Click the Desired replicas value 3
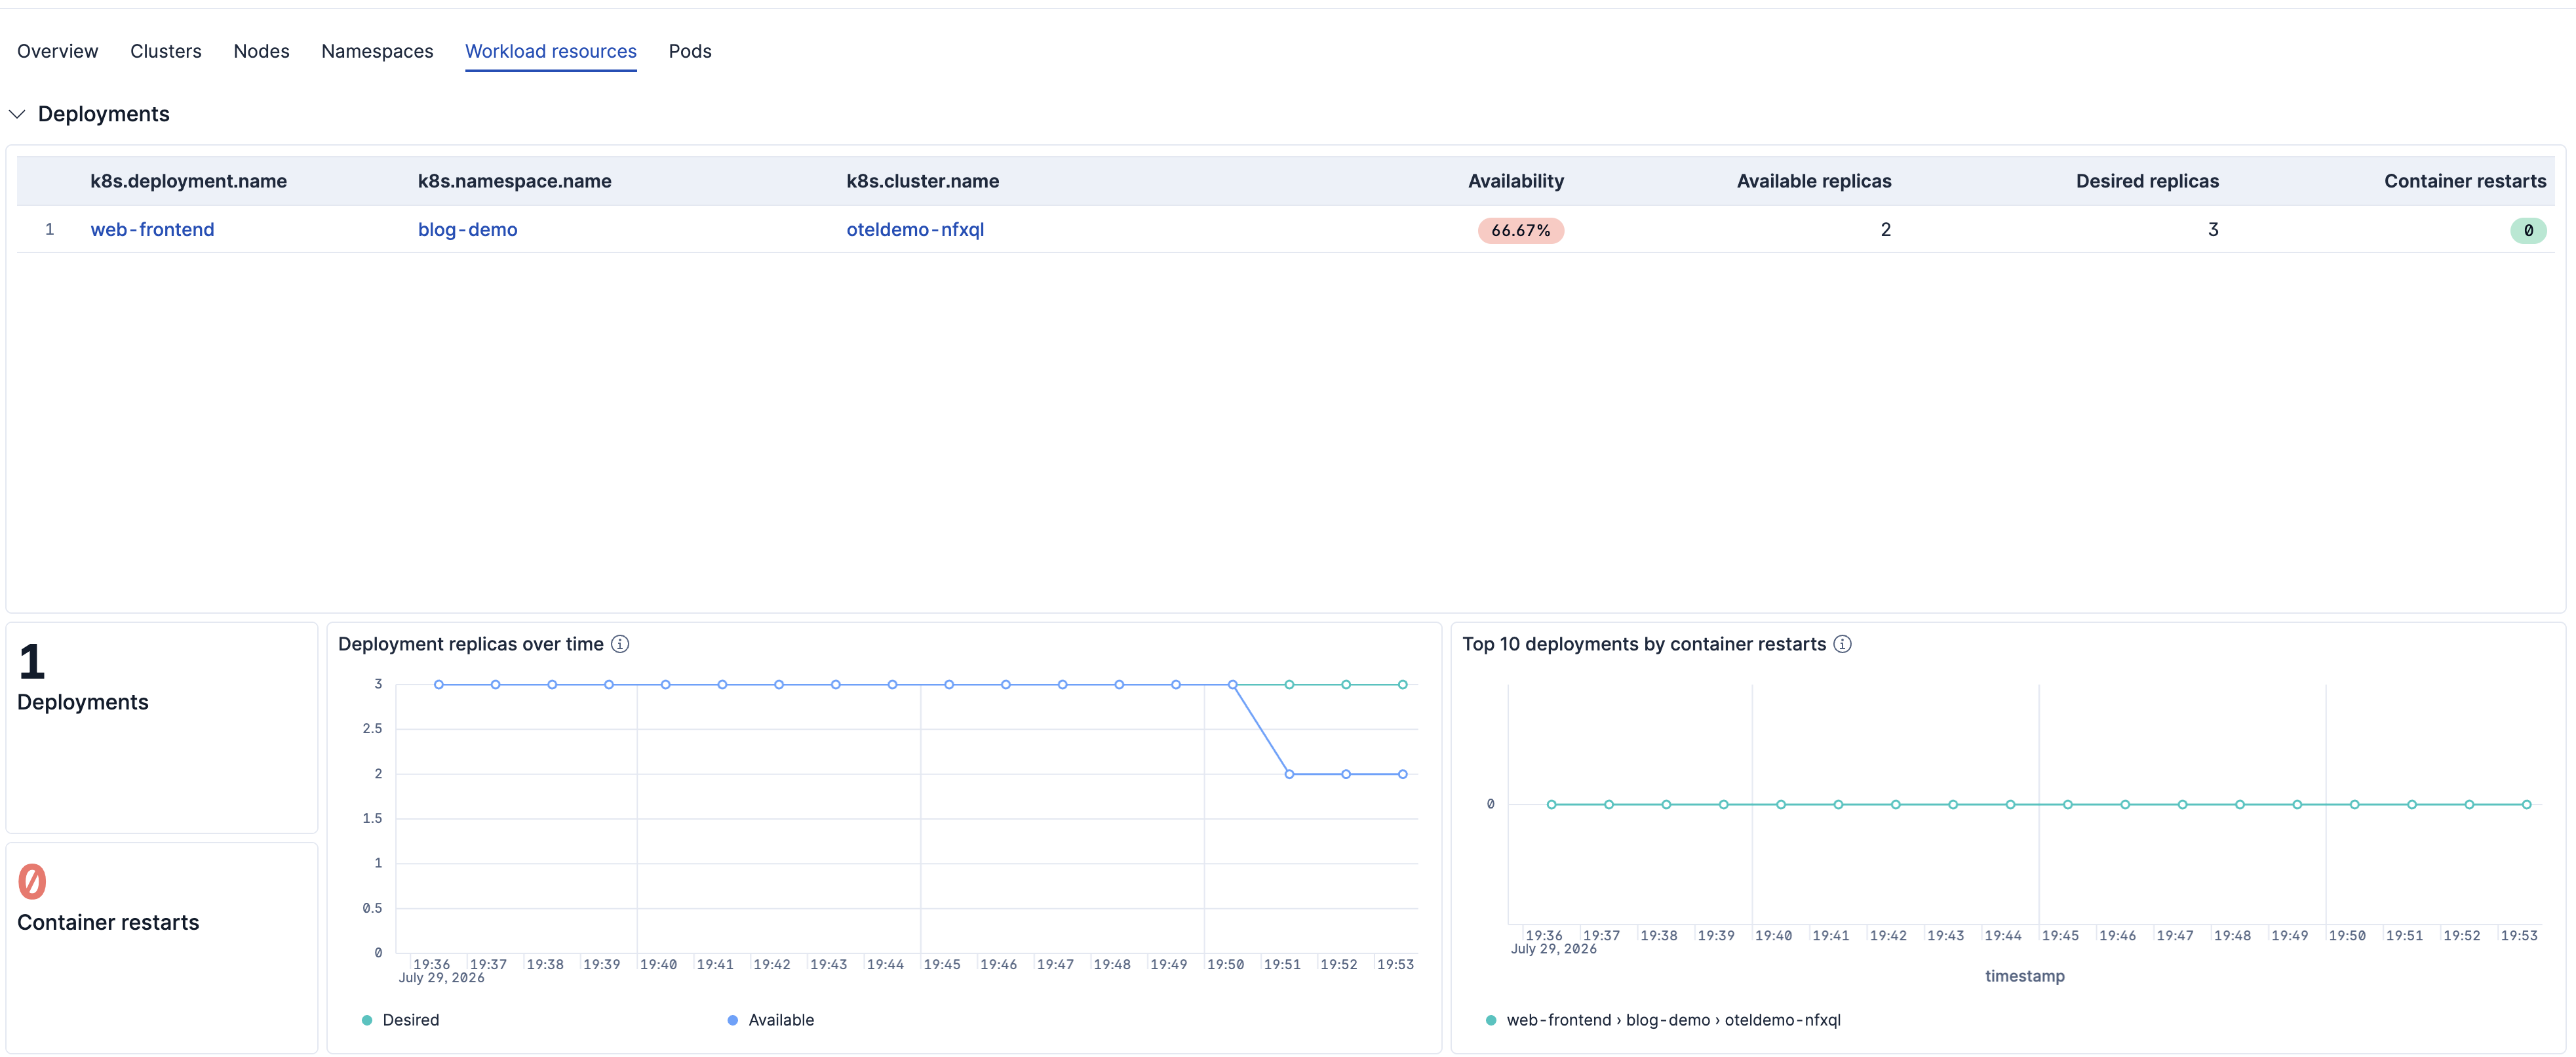2576x1057 pixels. [x=2213, y=229]
